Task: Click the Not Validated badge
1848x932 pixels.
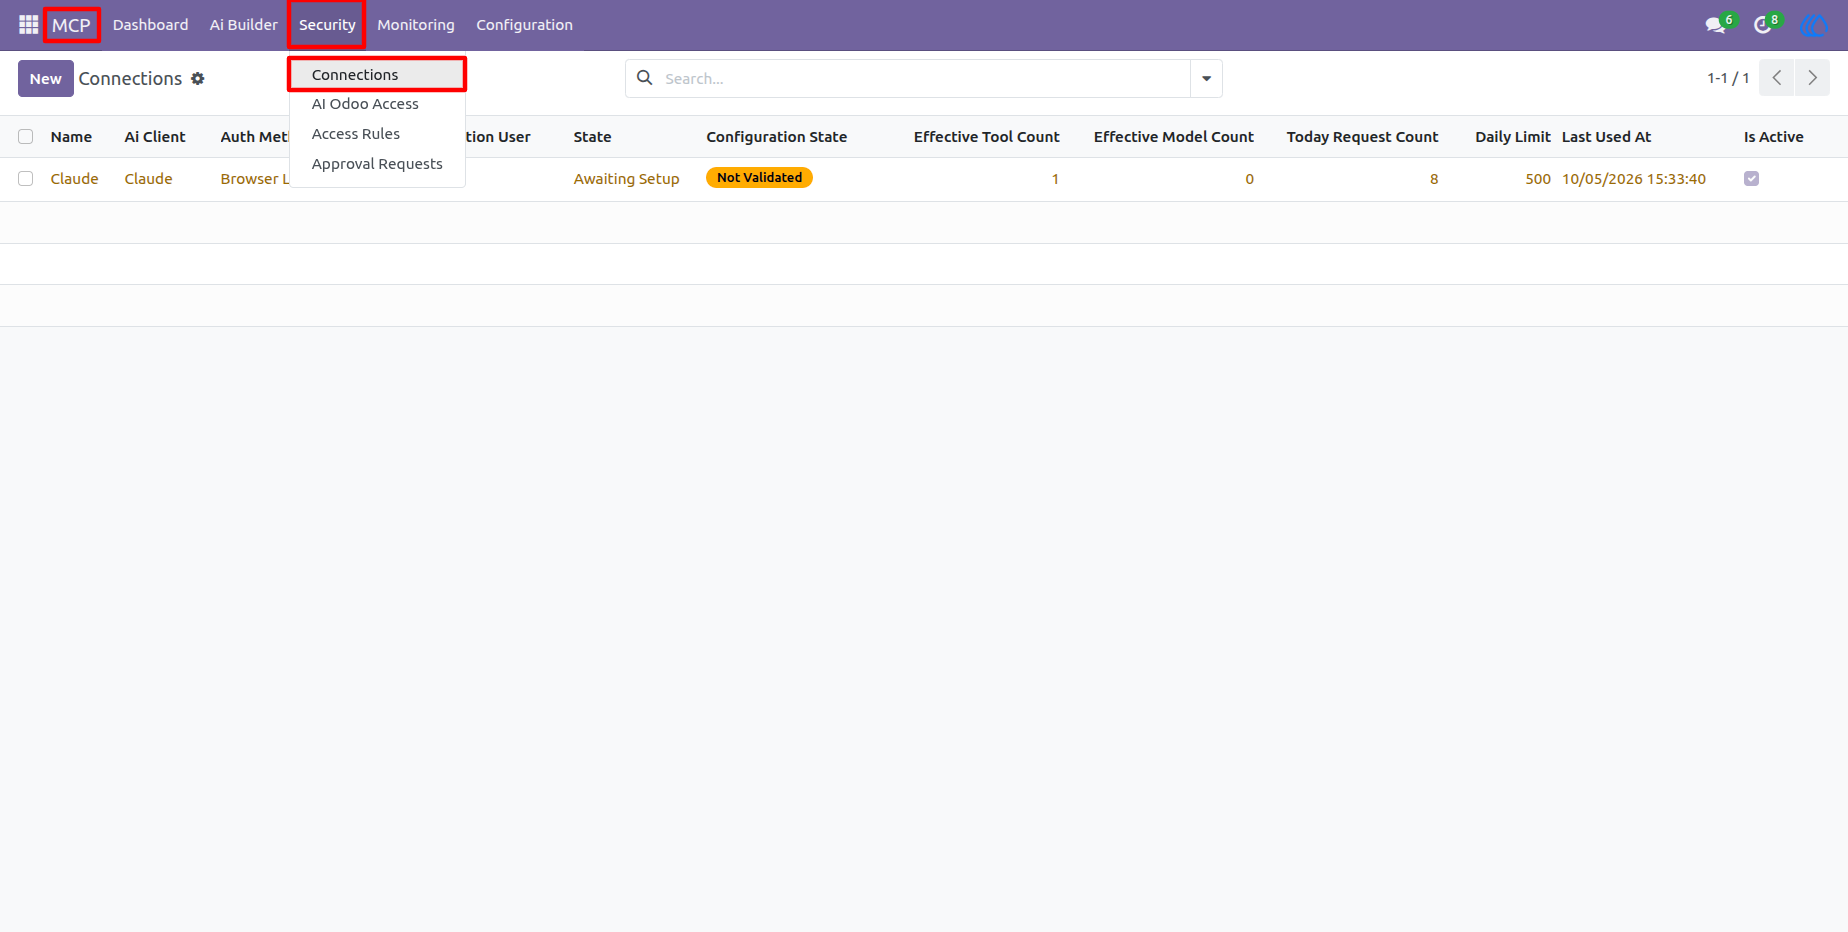Action: click(x=759, y=178)
